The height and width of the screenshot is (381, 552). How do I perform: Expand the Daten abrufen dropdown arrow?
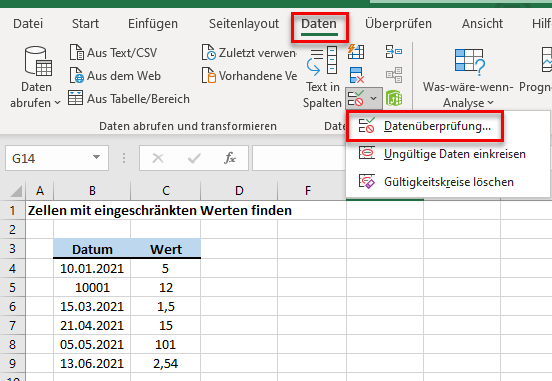[57, 103]
